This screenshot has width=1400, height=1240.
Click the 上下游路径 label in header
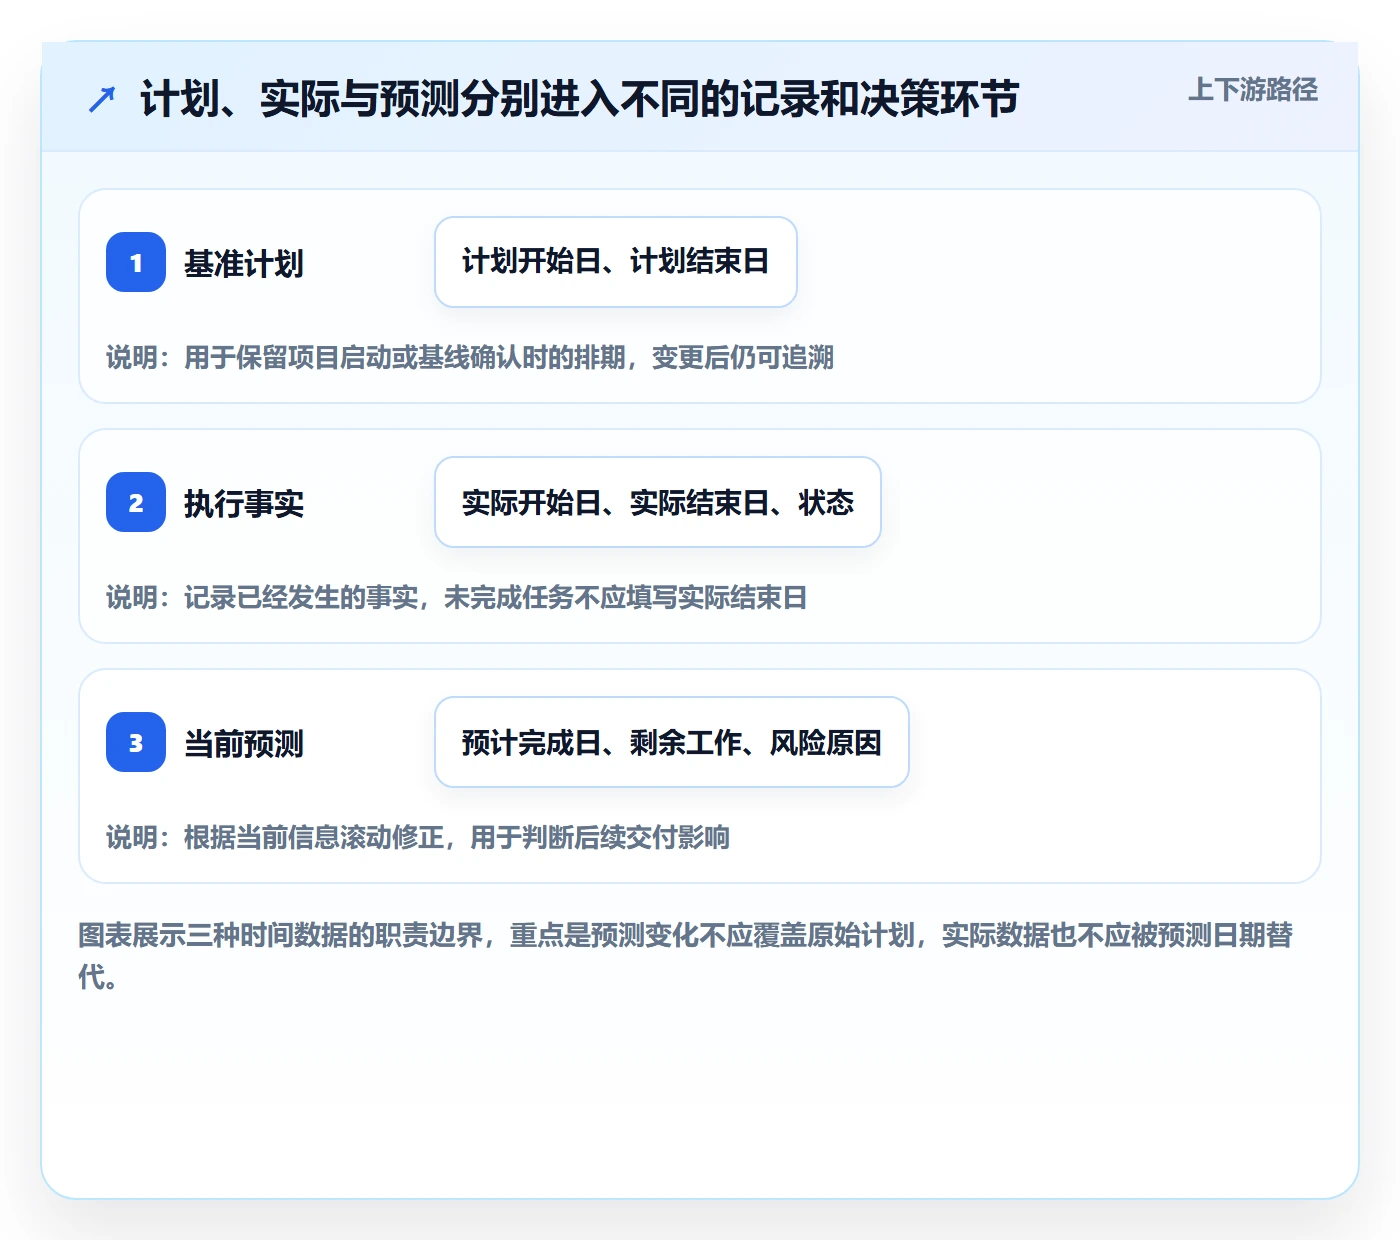click(x=1252, y=90)
